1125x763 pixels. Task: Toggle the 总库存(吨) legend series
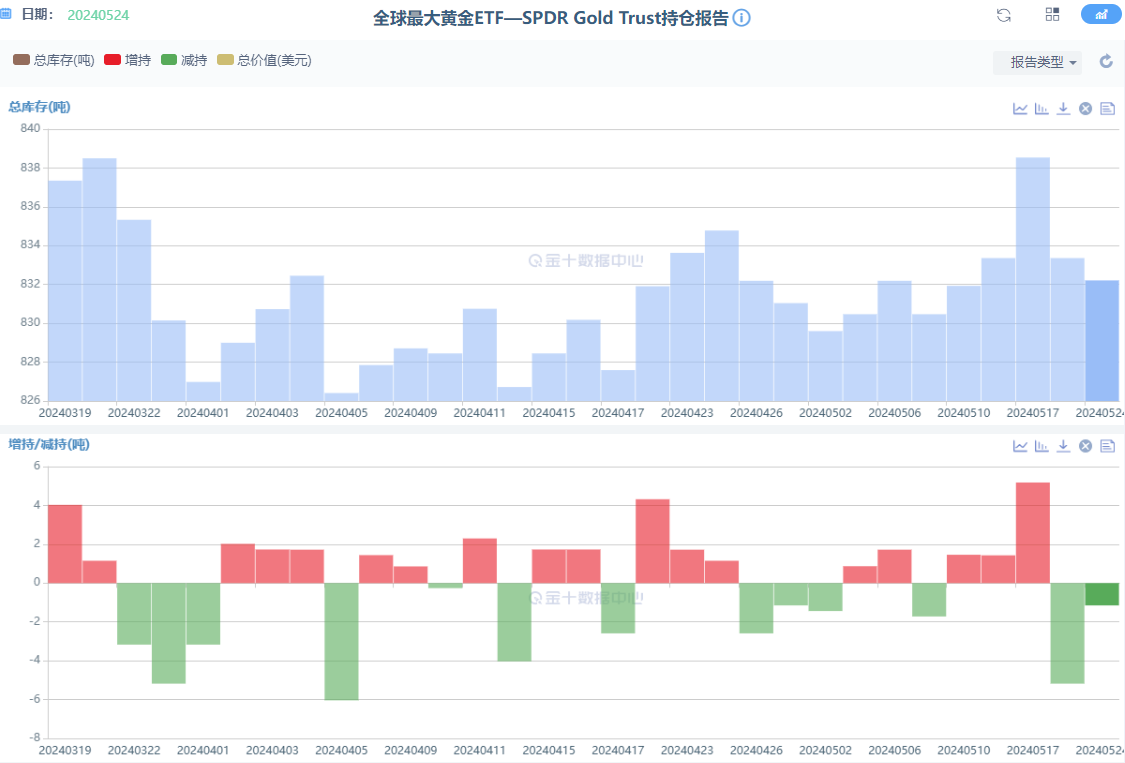(54, 60)
